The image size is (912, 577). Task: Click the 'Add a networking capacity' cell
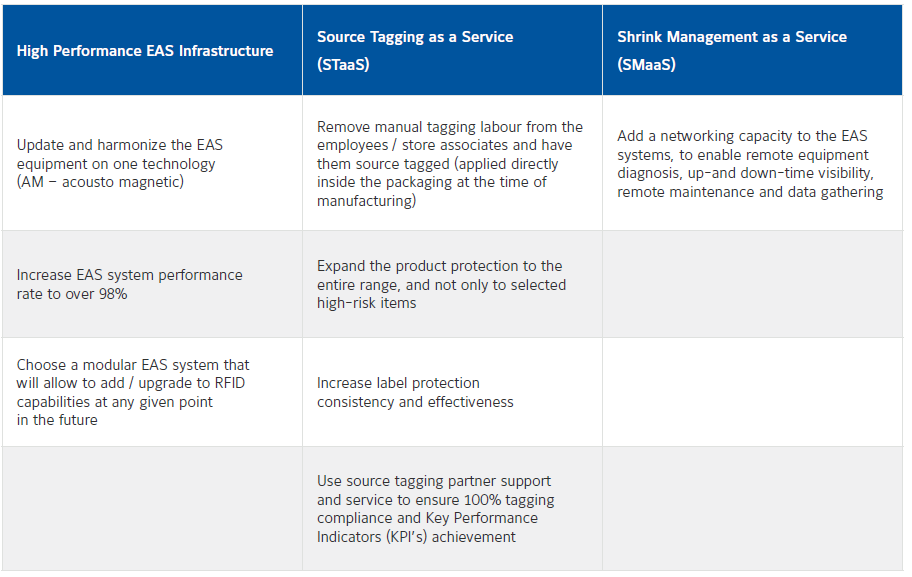(750, 163)
